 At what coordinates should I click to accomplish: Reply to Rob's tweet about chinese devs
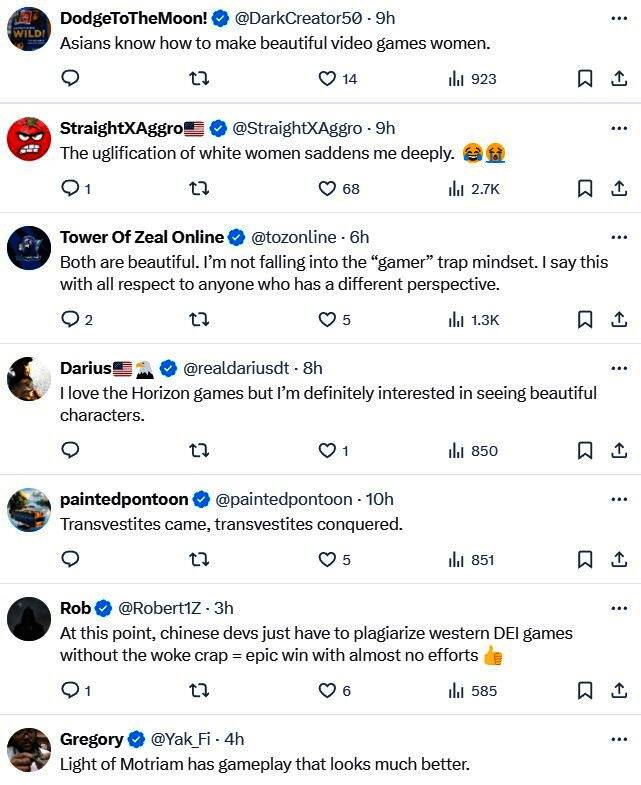70,690
